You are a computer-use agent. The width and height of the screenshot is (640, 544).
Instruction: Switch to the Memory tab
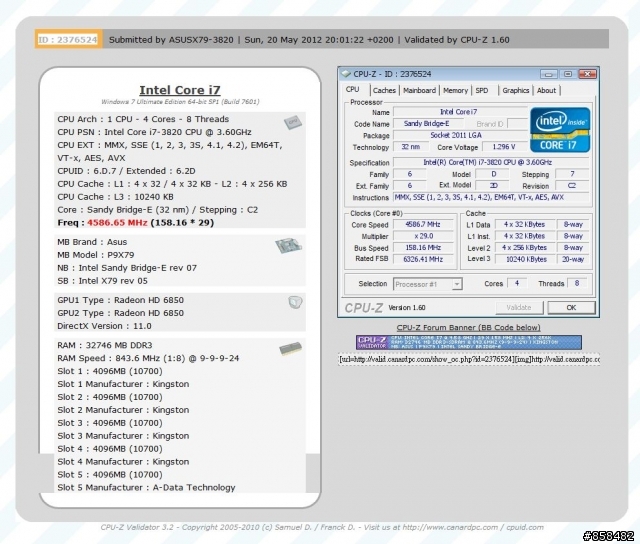click(x=455, y=90)
